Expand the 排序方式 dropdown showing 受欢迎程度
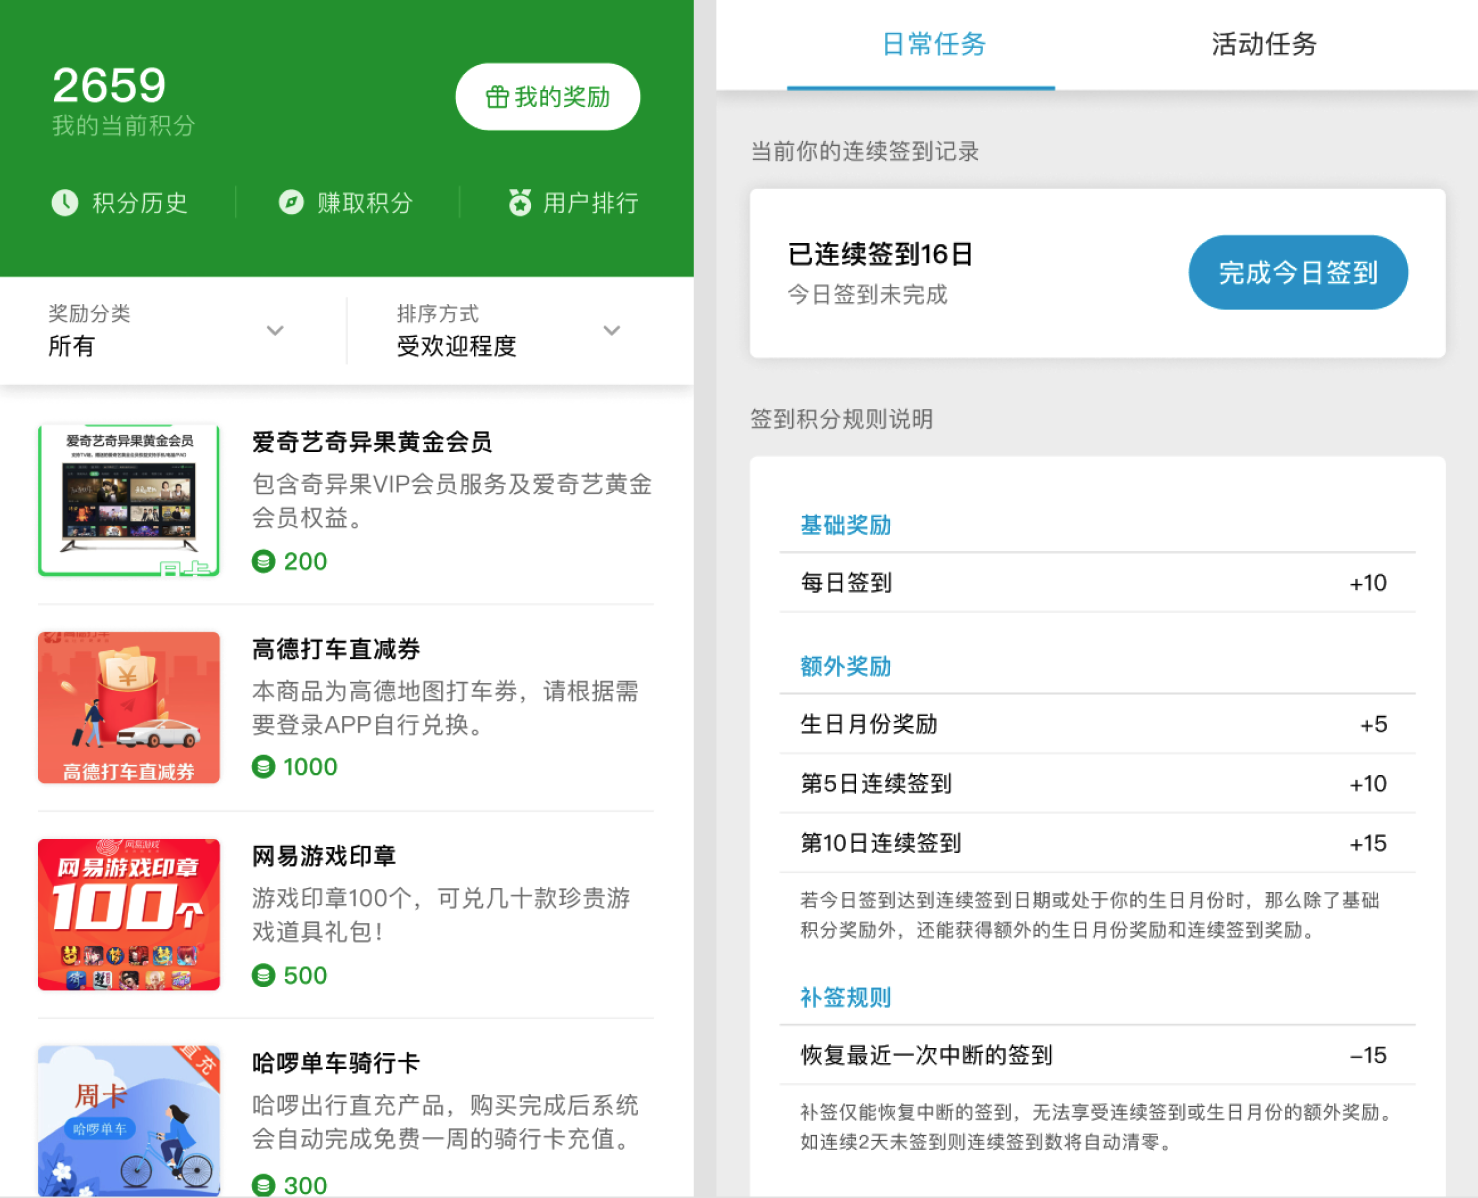The width and height of the screenshot is (1478, 1198). pyautogui.click(x=509, y=331)
